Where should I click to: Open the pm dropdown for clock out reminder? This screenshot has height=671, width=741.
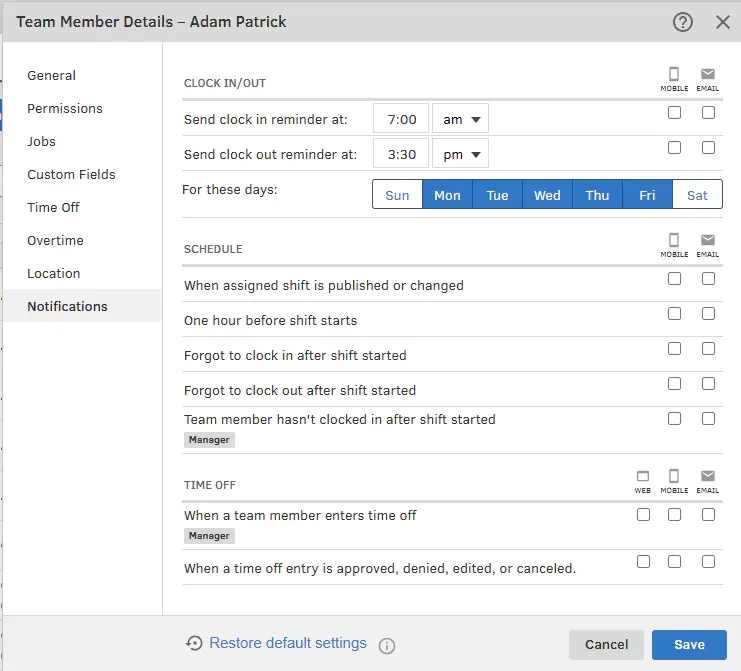pos(460,154)
